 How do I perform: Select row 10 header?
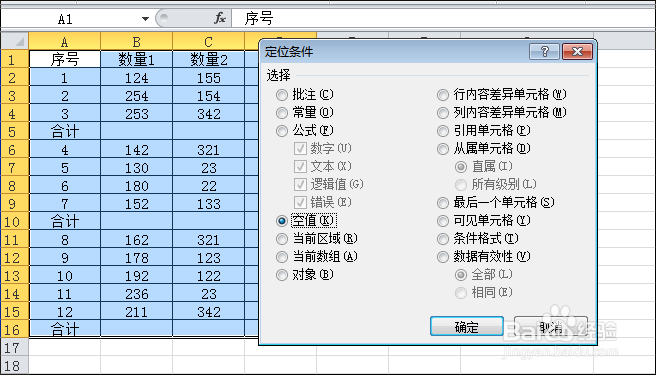click(15, 221)
